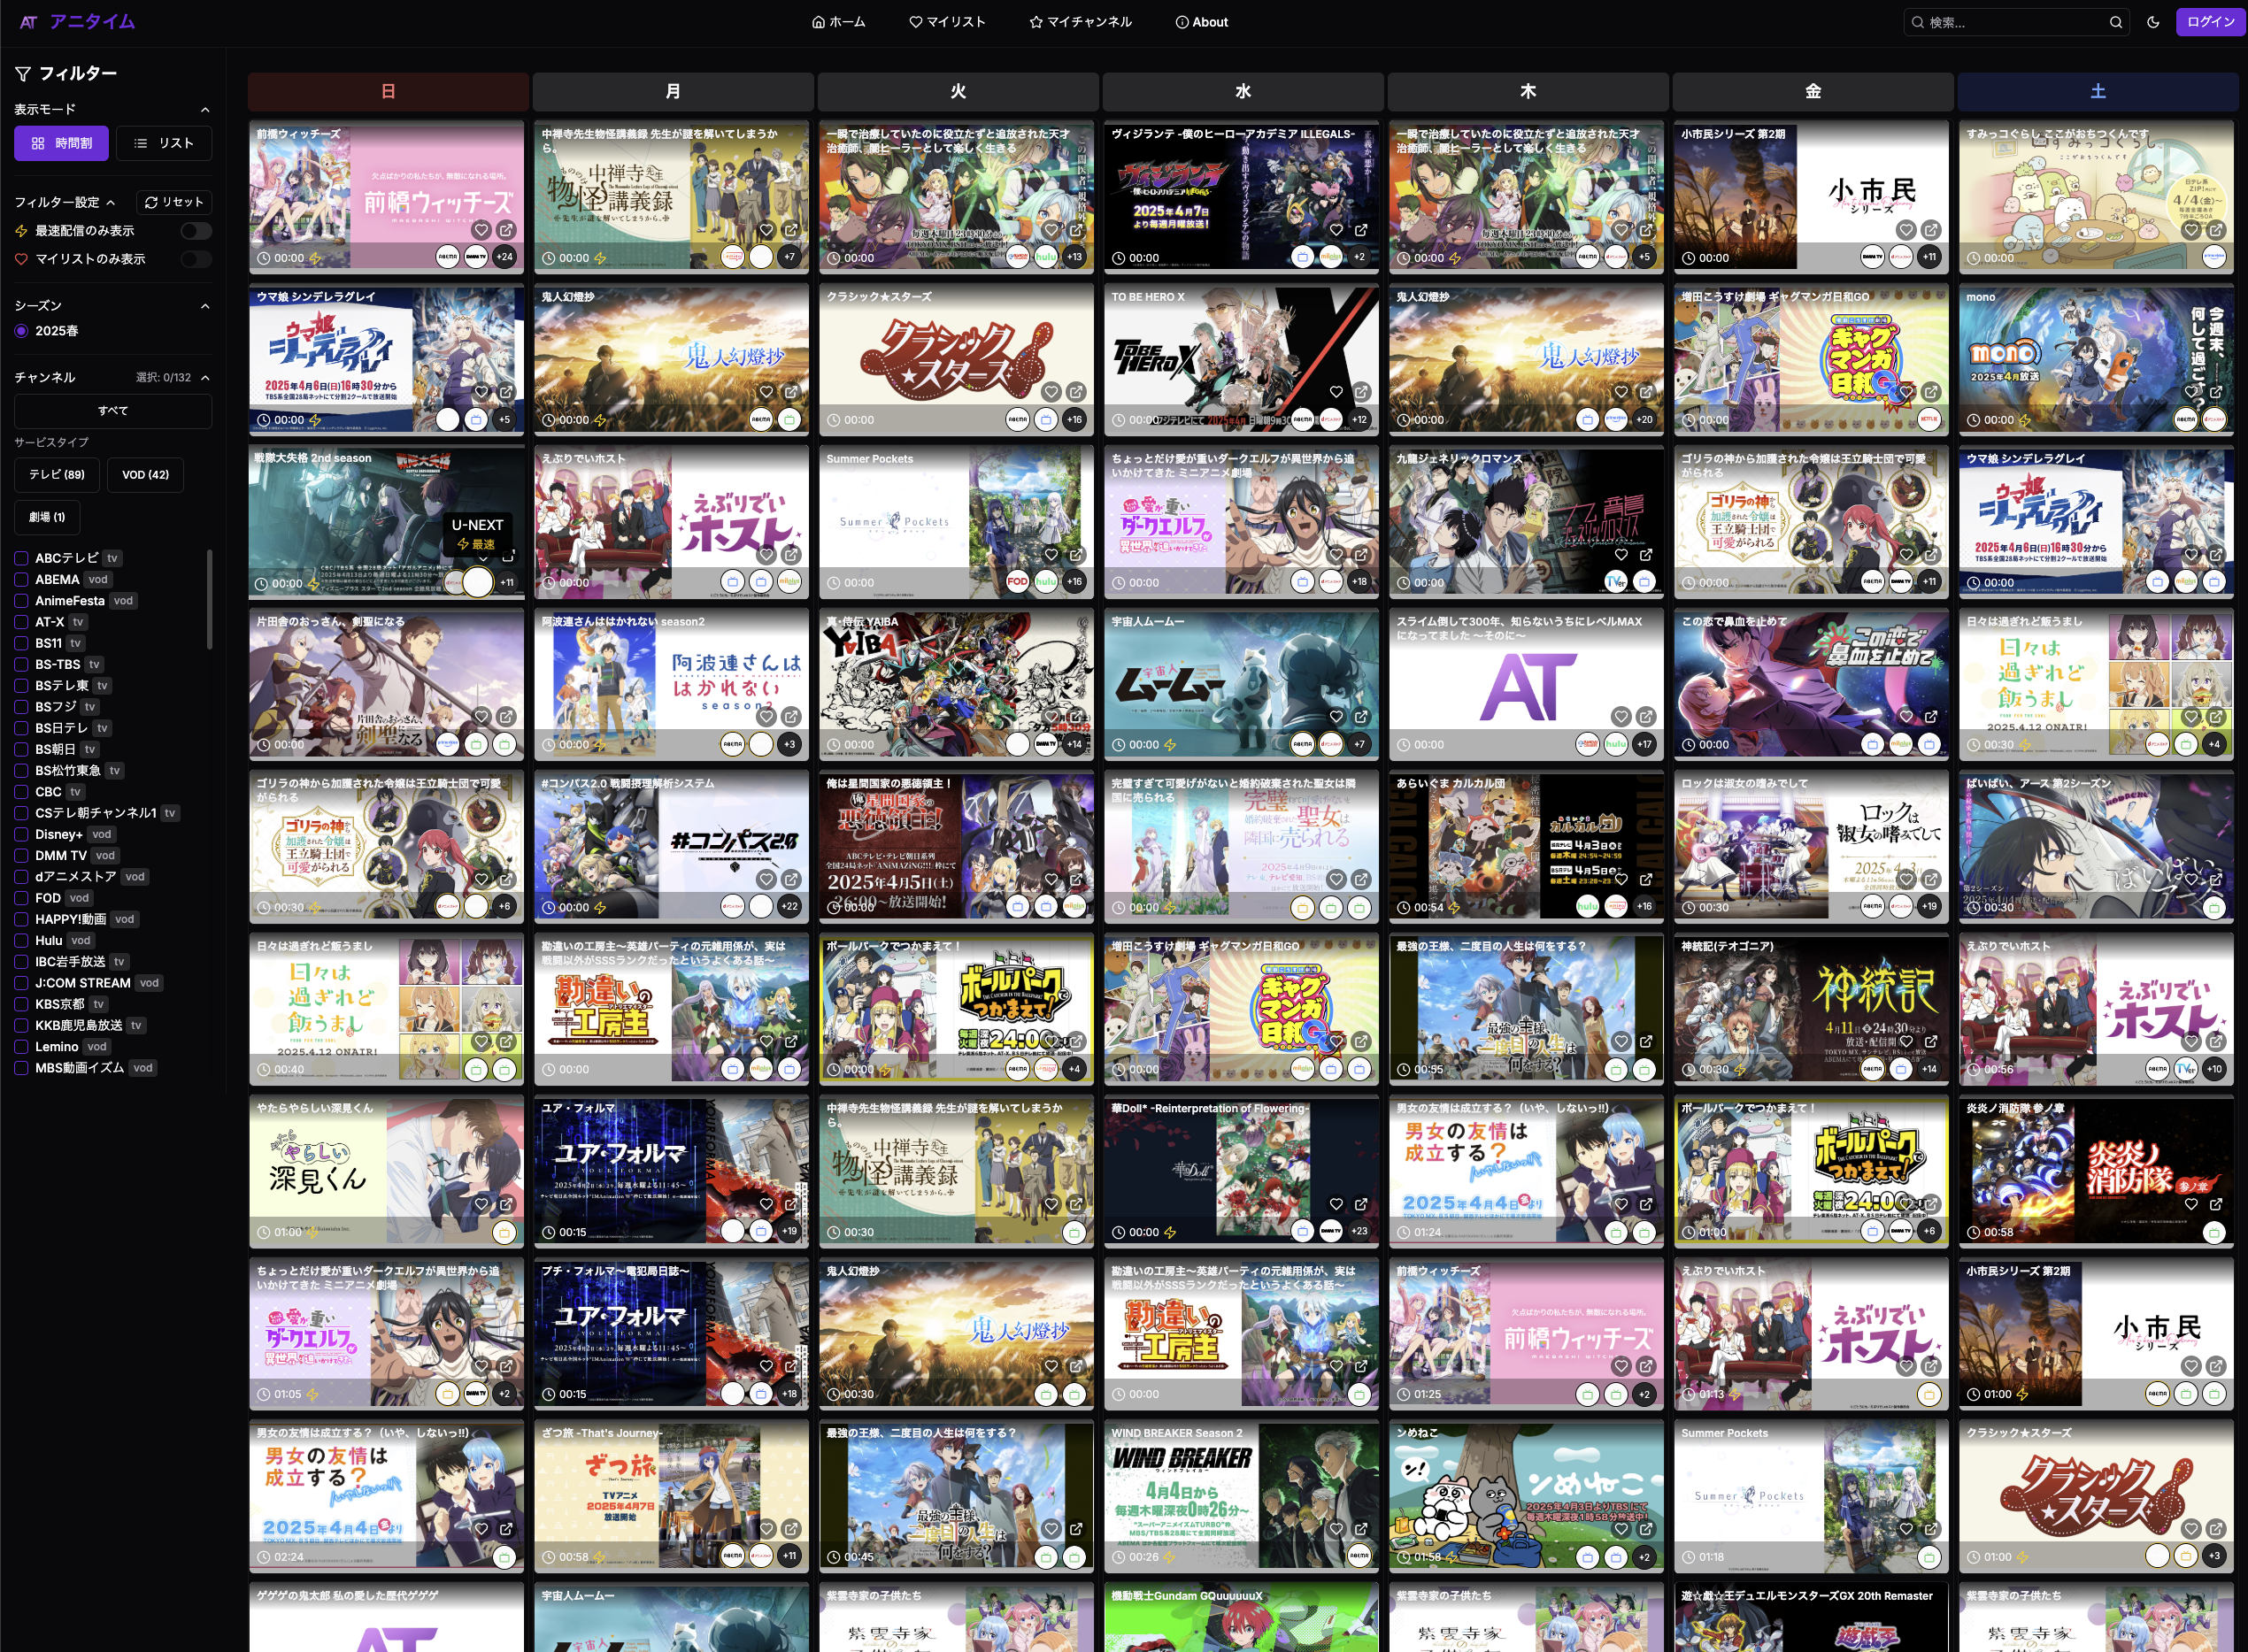This screenshot has height=1652, width=2248.
Task: Enable the マイリストのみ表示 toggle
Action: (196, 258)
